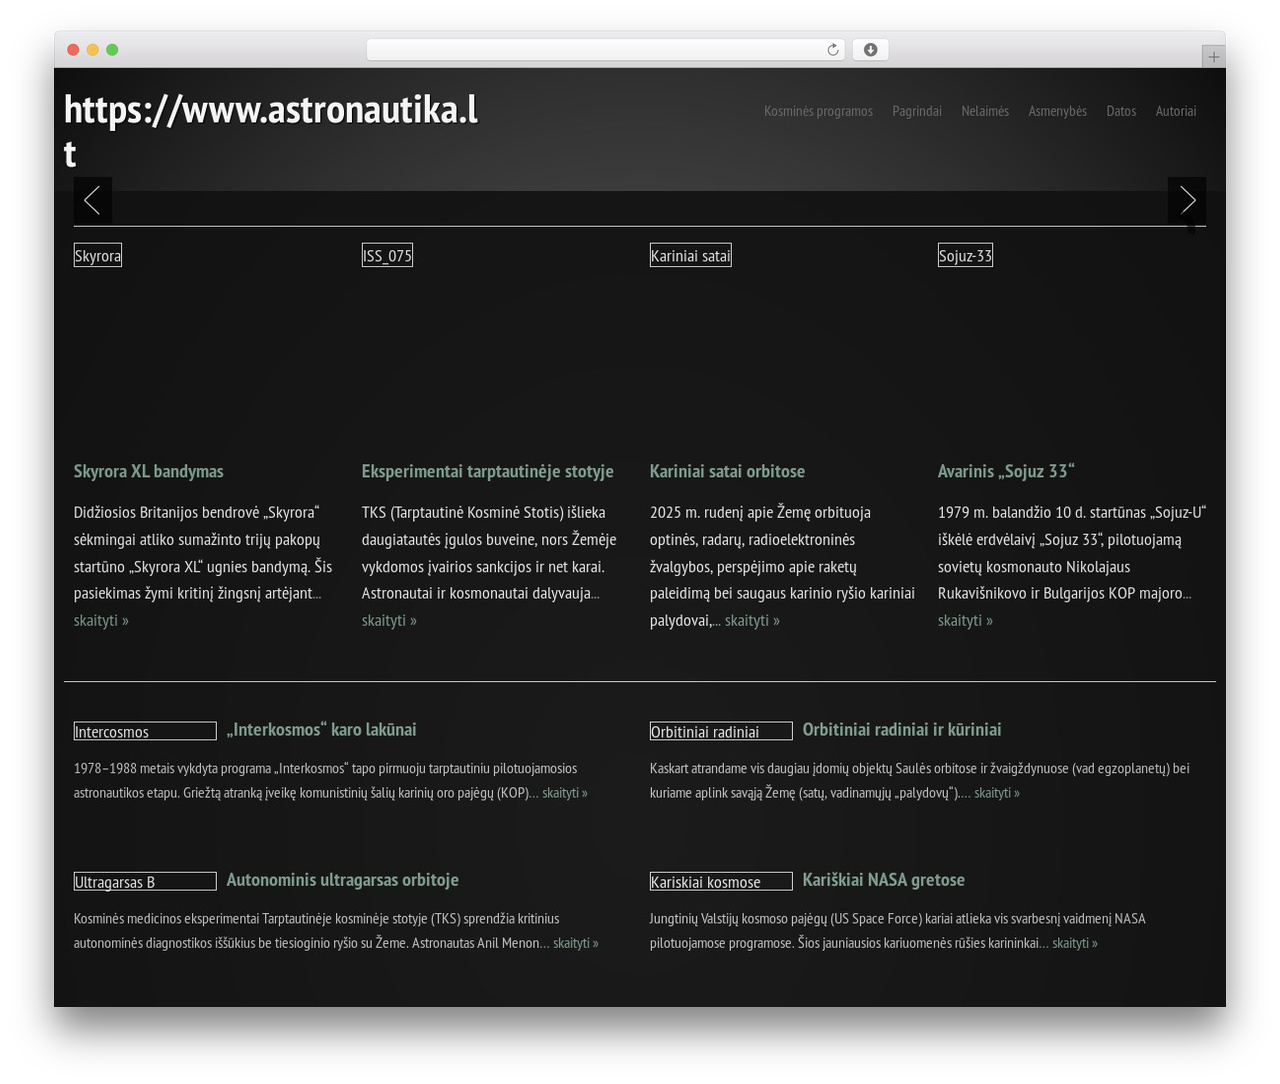Viewport: 1280px width, 1084px height.
Task: Open the Orbitiniai radiniai thumbnail image
Action: click(x=721, y=731)
